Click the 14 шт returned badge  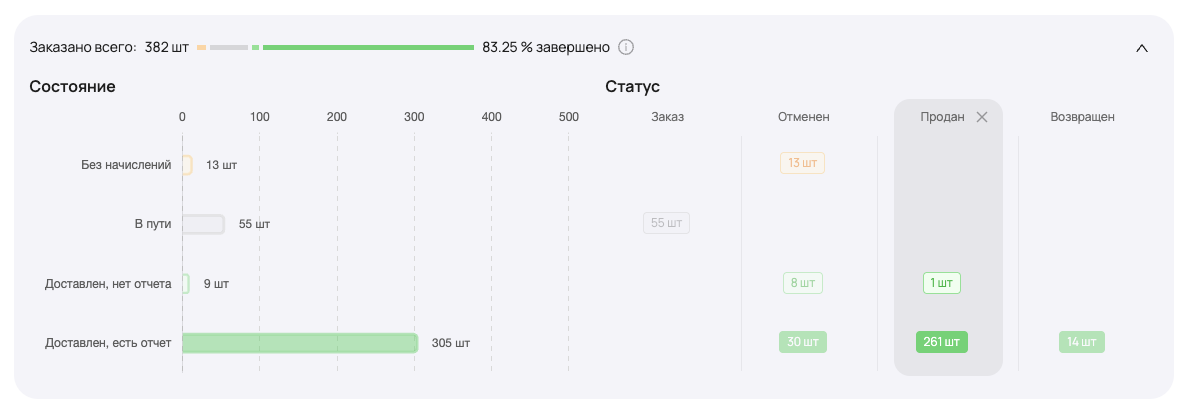(x=1082, y=342)
